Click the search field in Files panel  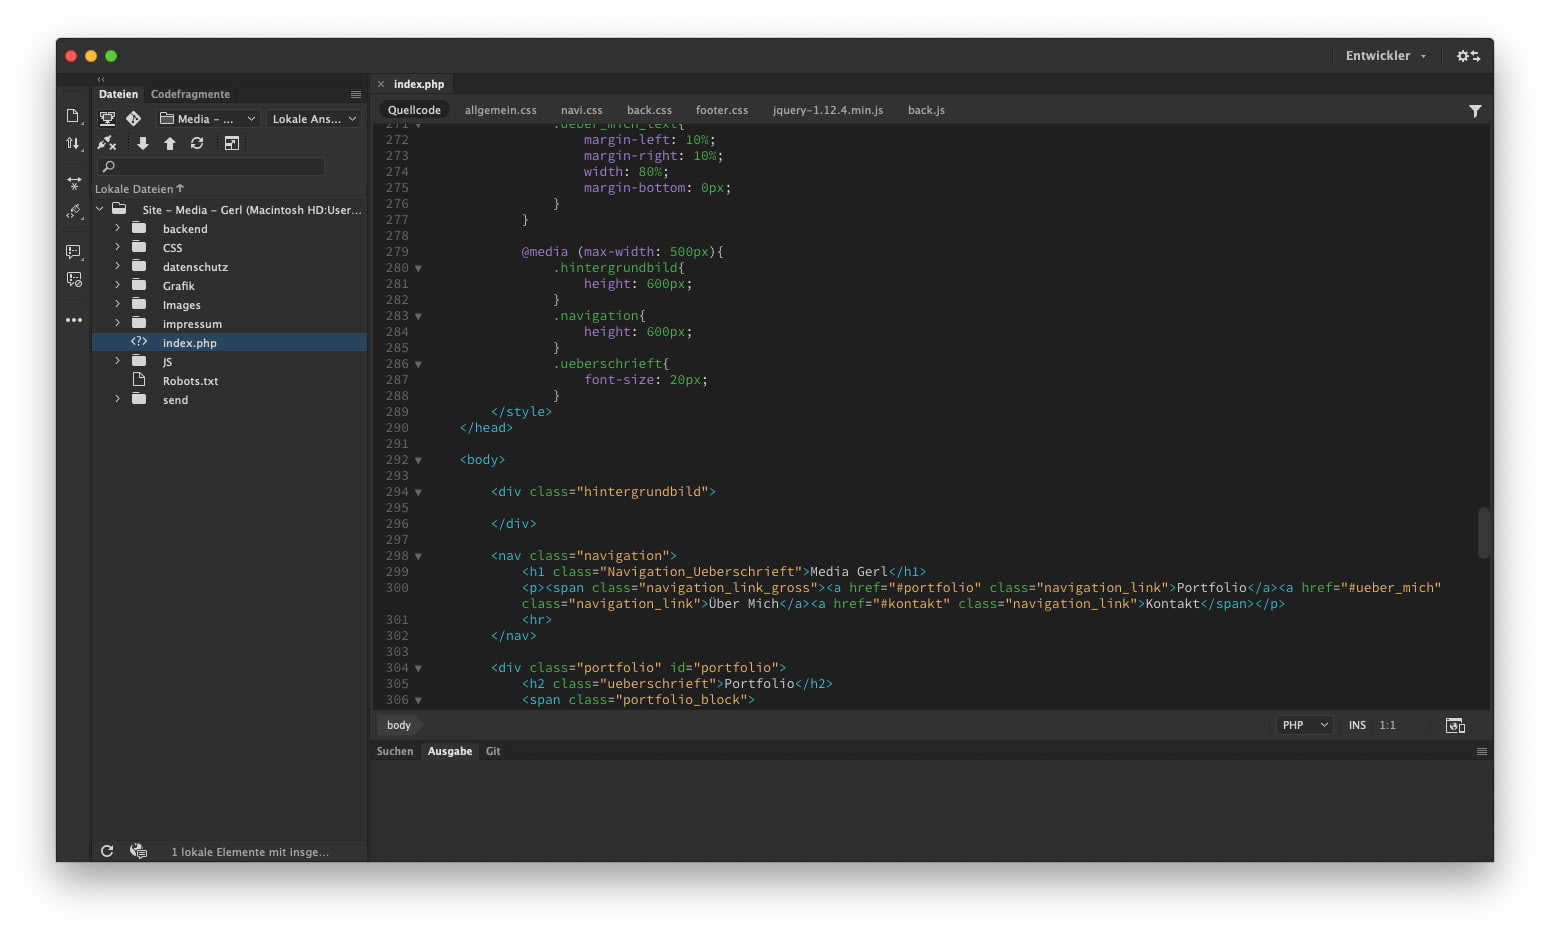tap(211, 166)
